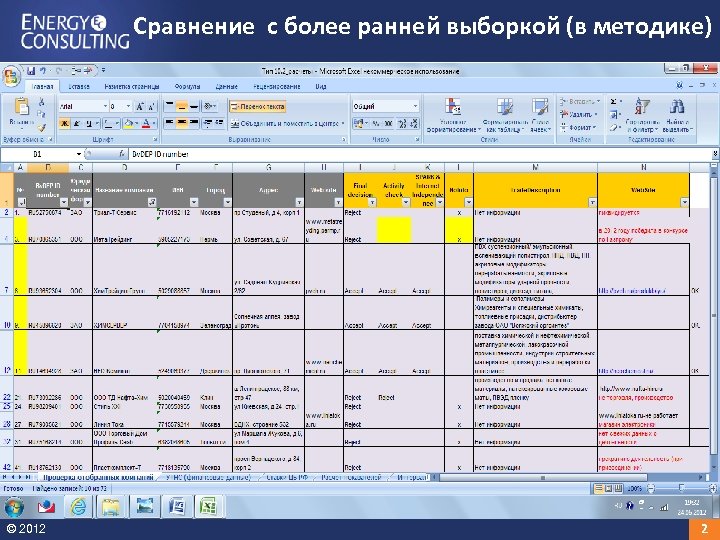Image resolution: width=720 pixels, height=540 pixels.
Task: Undo the last action in the quick access toolbar
Action: click(43, 71)
